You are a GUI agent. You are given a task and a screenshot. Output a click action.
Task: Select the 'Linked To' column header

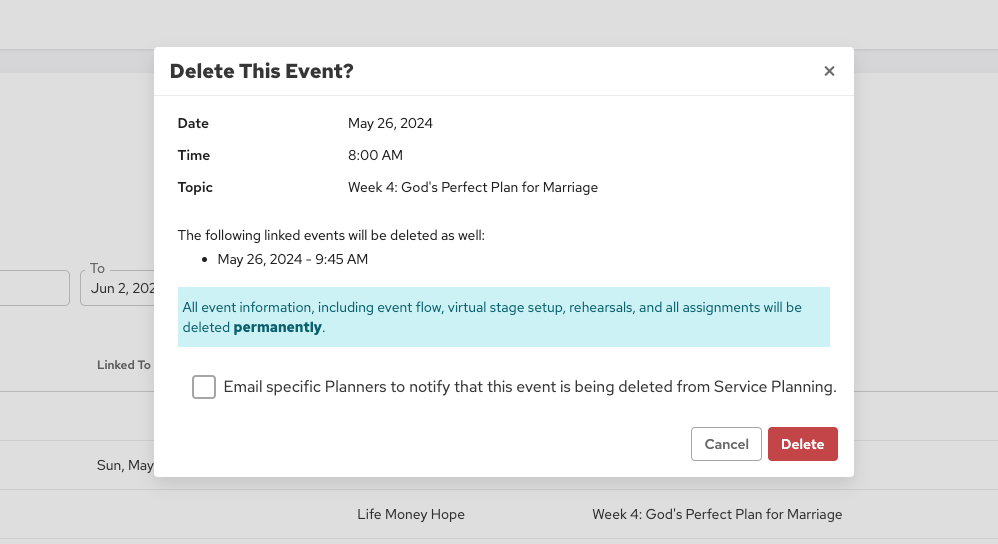tap(124, 365)
